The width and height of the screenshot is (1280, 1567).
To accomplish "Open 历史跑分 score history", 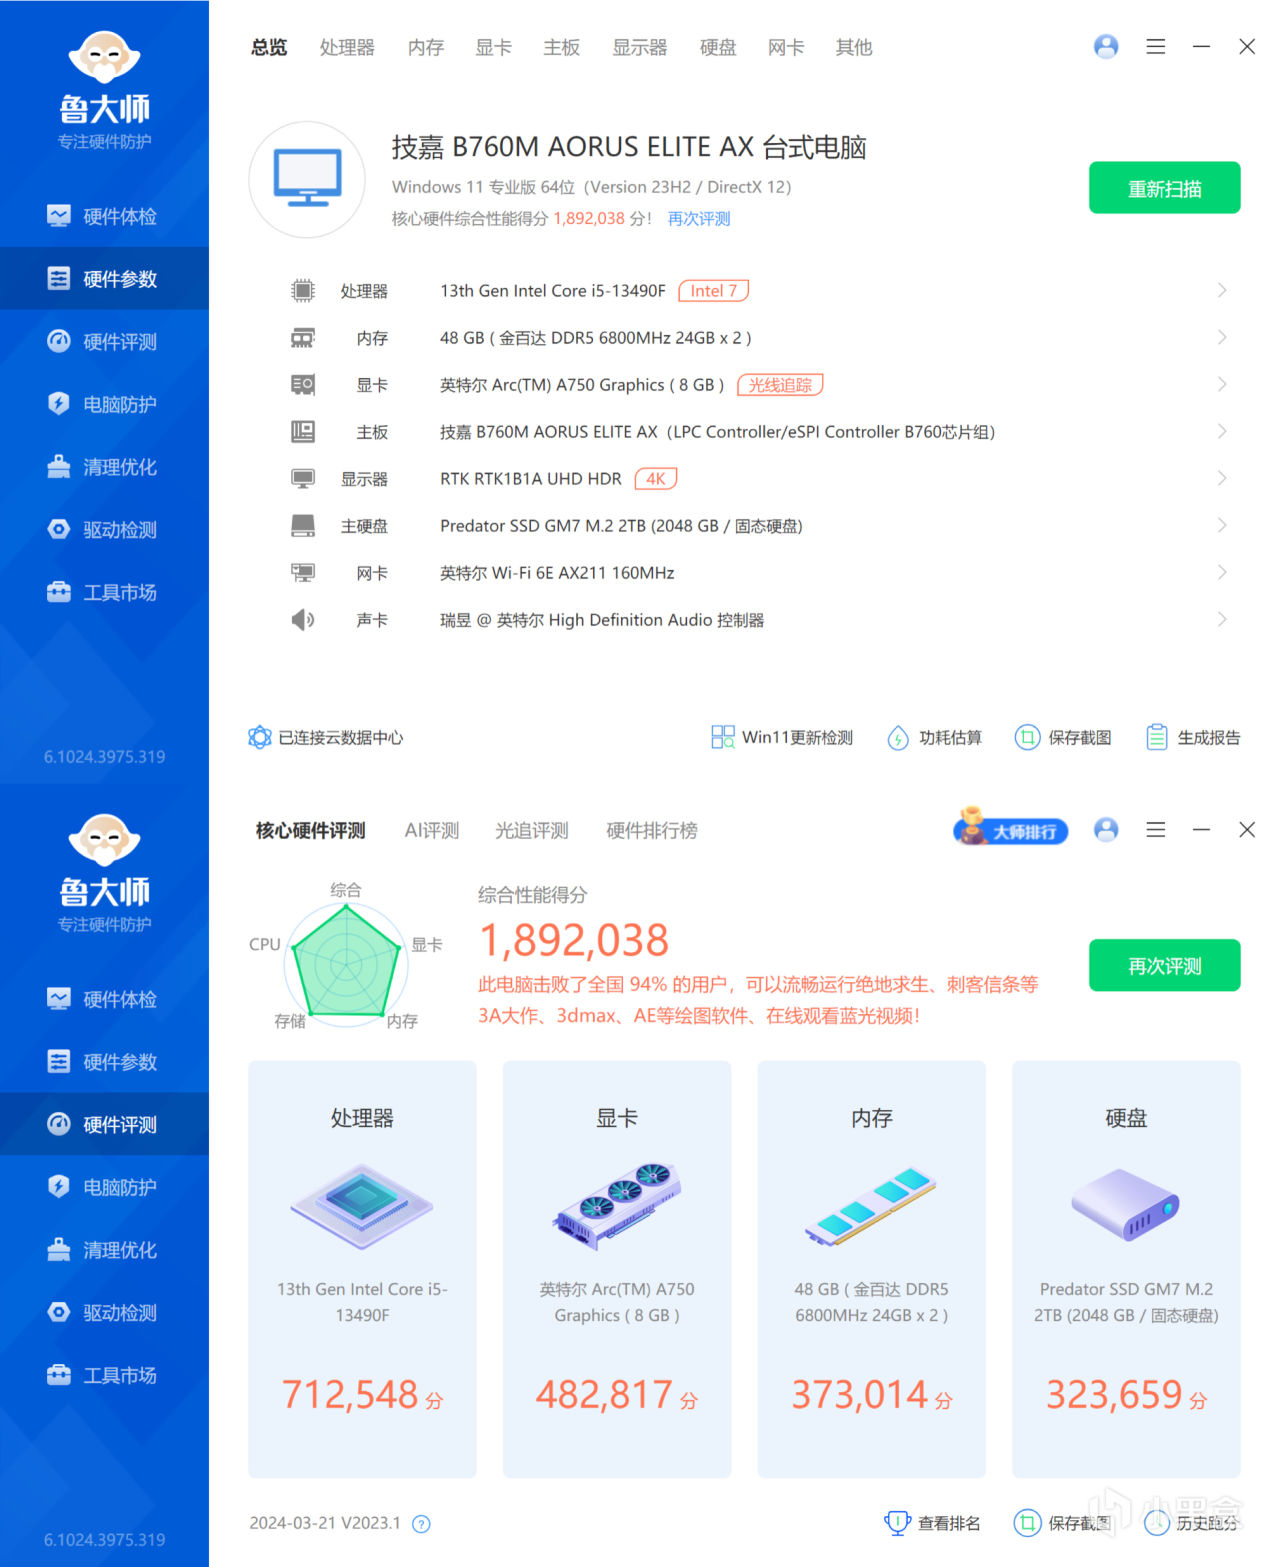I will coord(1191,1523).
